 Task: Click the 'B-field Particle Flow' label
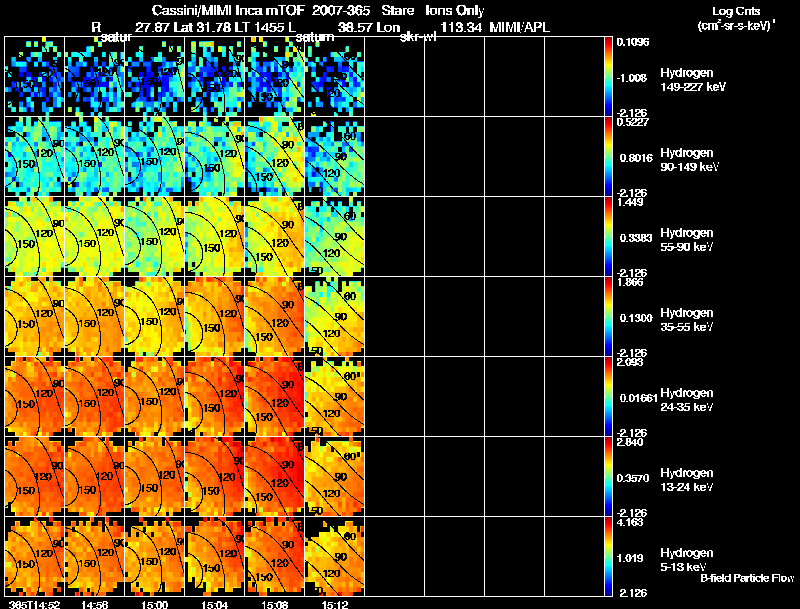pyautogui.click(x=747, y=578)
